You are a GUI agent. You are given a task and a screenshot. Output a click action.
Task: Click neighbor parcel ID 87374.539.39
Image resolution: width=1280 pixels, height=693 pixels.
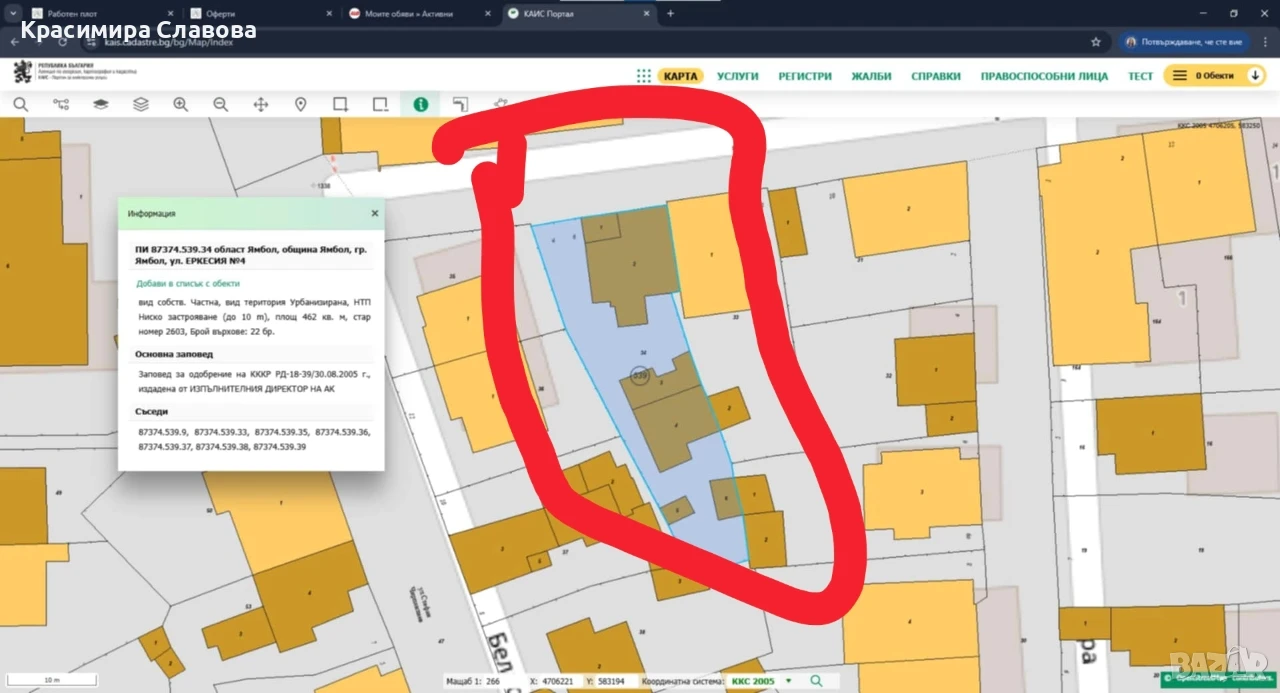coord(280,447)
